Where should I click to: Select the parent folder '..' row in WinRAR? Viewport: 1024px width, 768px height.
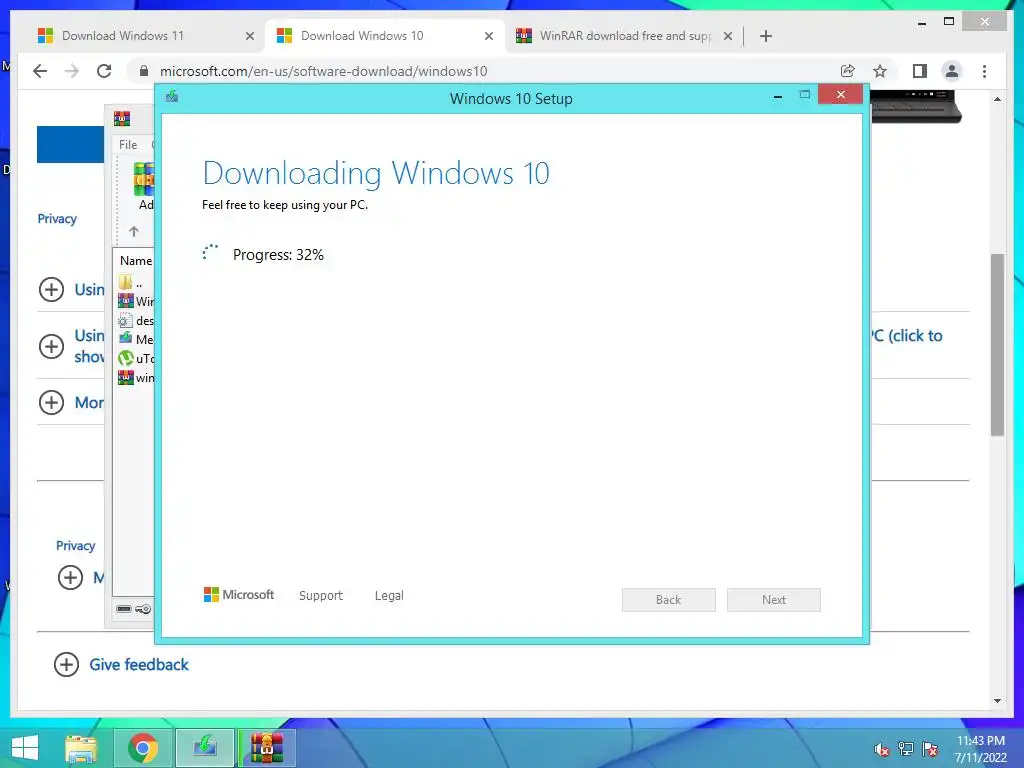tap(136, 283)
